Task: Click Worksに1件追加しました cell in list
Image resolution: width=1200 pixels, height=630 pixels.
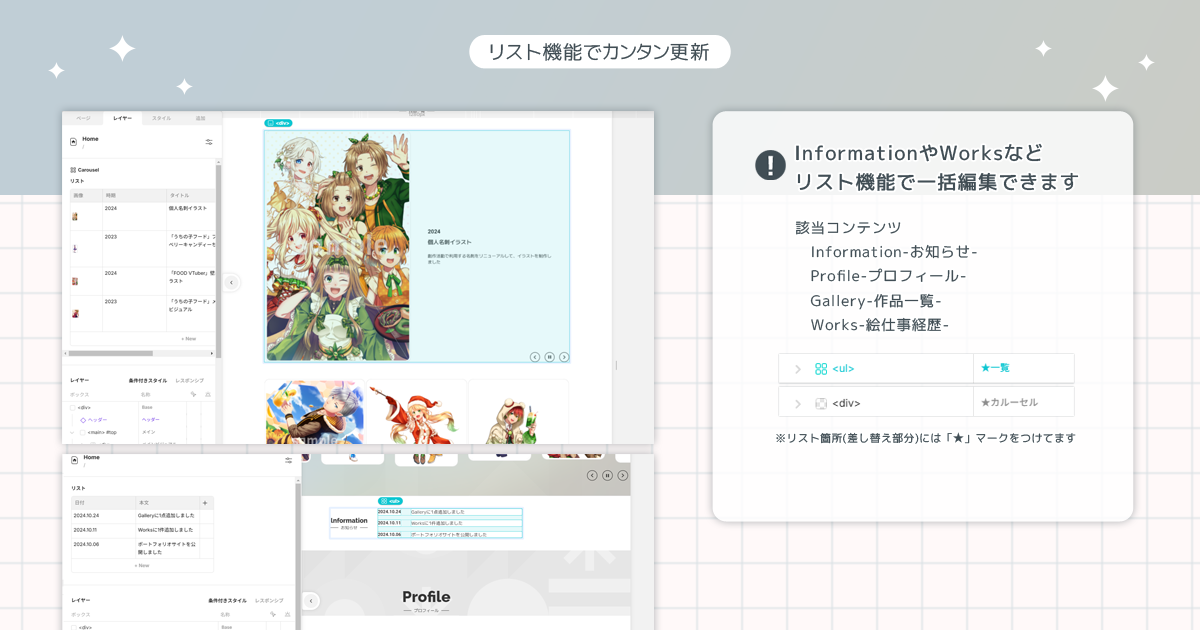Action: click(167, 530)
